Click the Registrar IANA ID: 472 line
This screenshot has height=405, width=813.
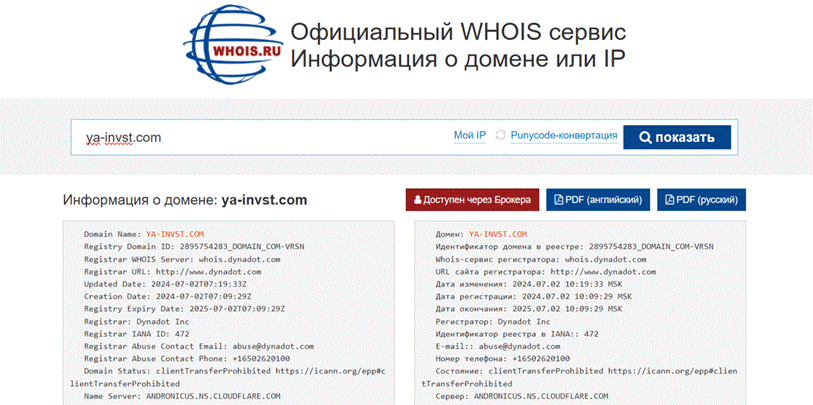(x=136, y=334)
